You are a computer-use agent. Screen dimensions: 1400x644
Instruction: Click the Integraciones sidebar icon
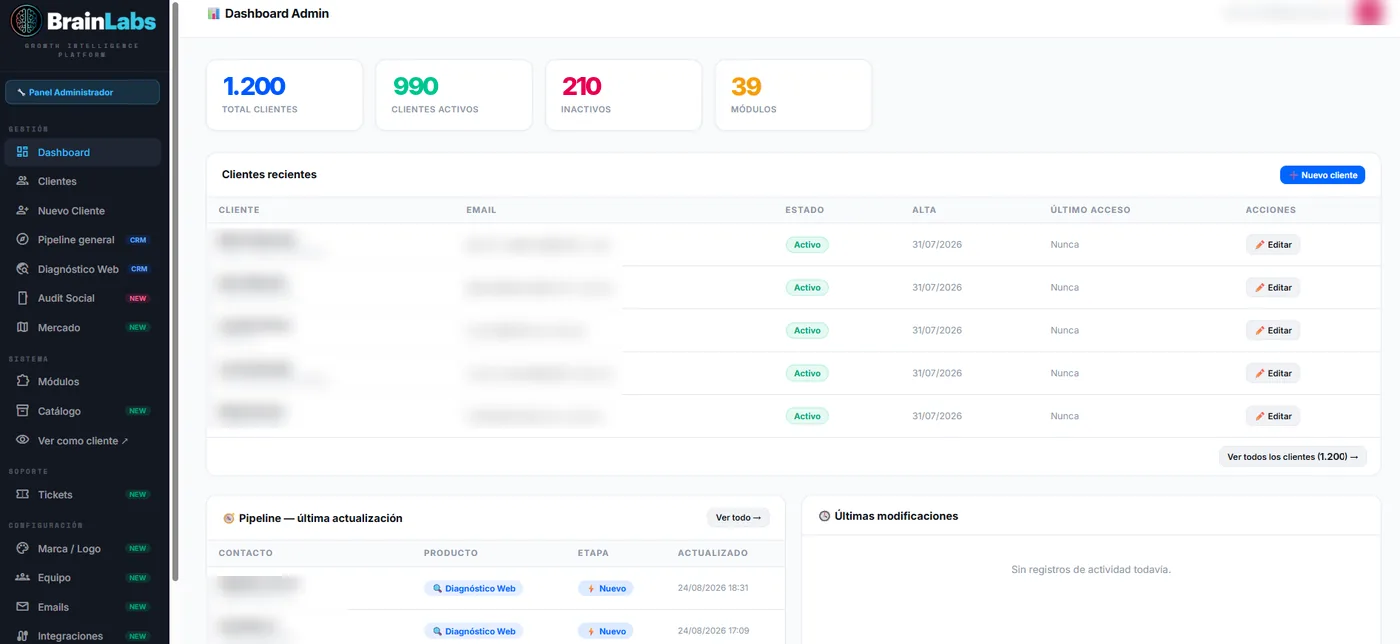22,636
